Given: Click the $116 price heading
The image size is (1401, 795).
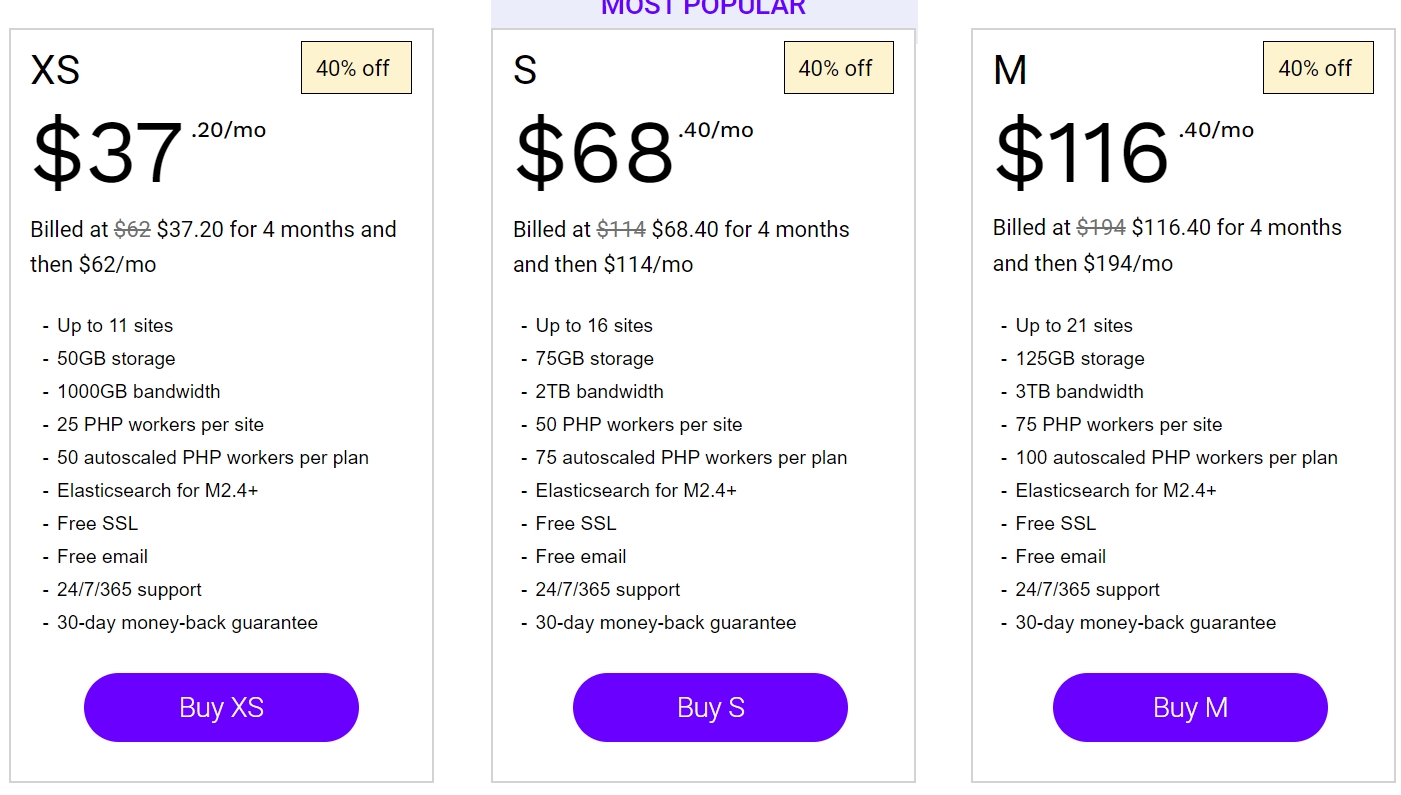Looking at the screenshot, I should (x=1081, y=152).
